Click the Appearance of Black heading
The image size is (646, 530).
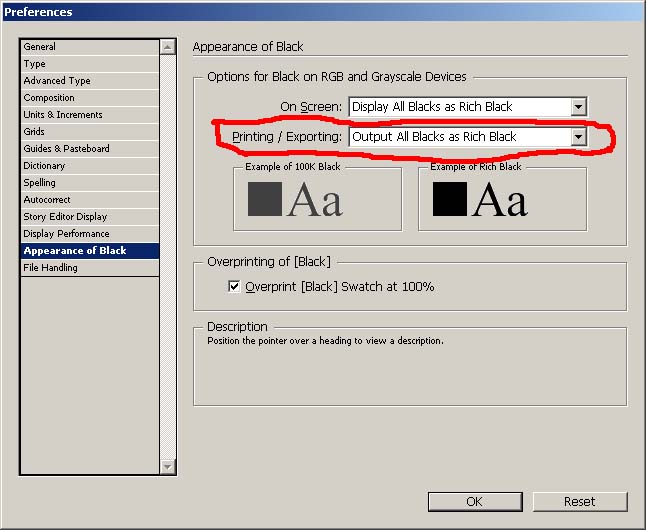(x=248, y=47)
